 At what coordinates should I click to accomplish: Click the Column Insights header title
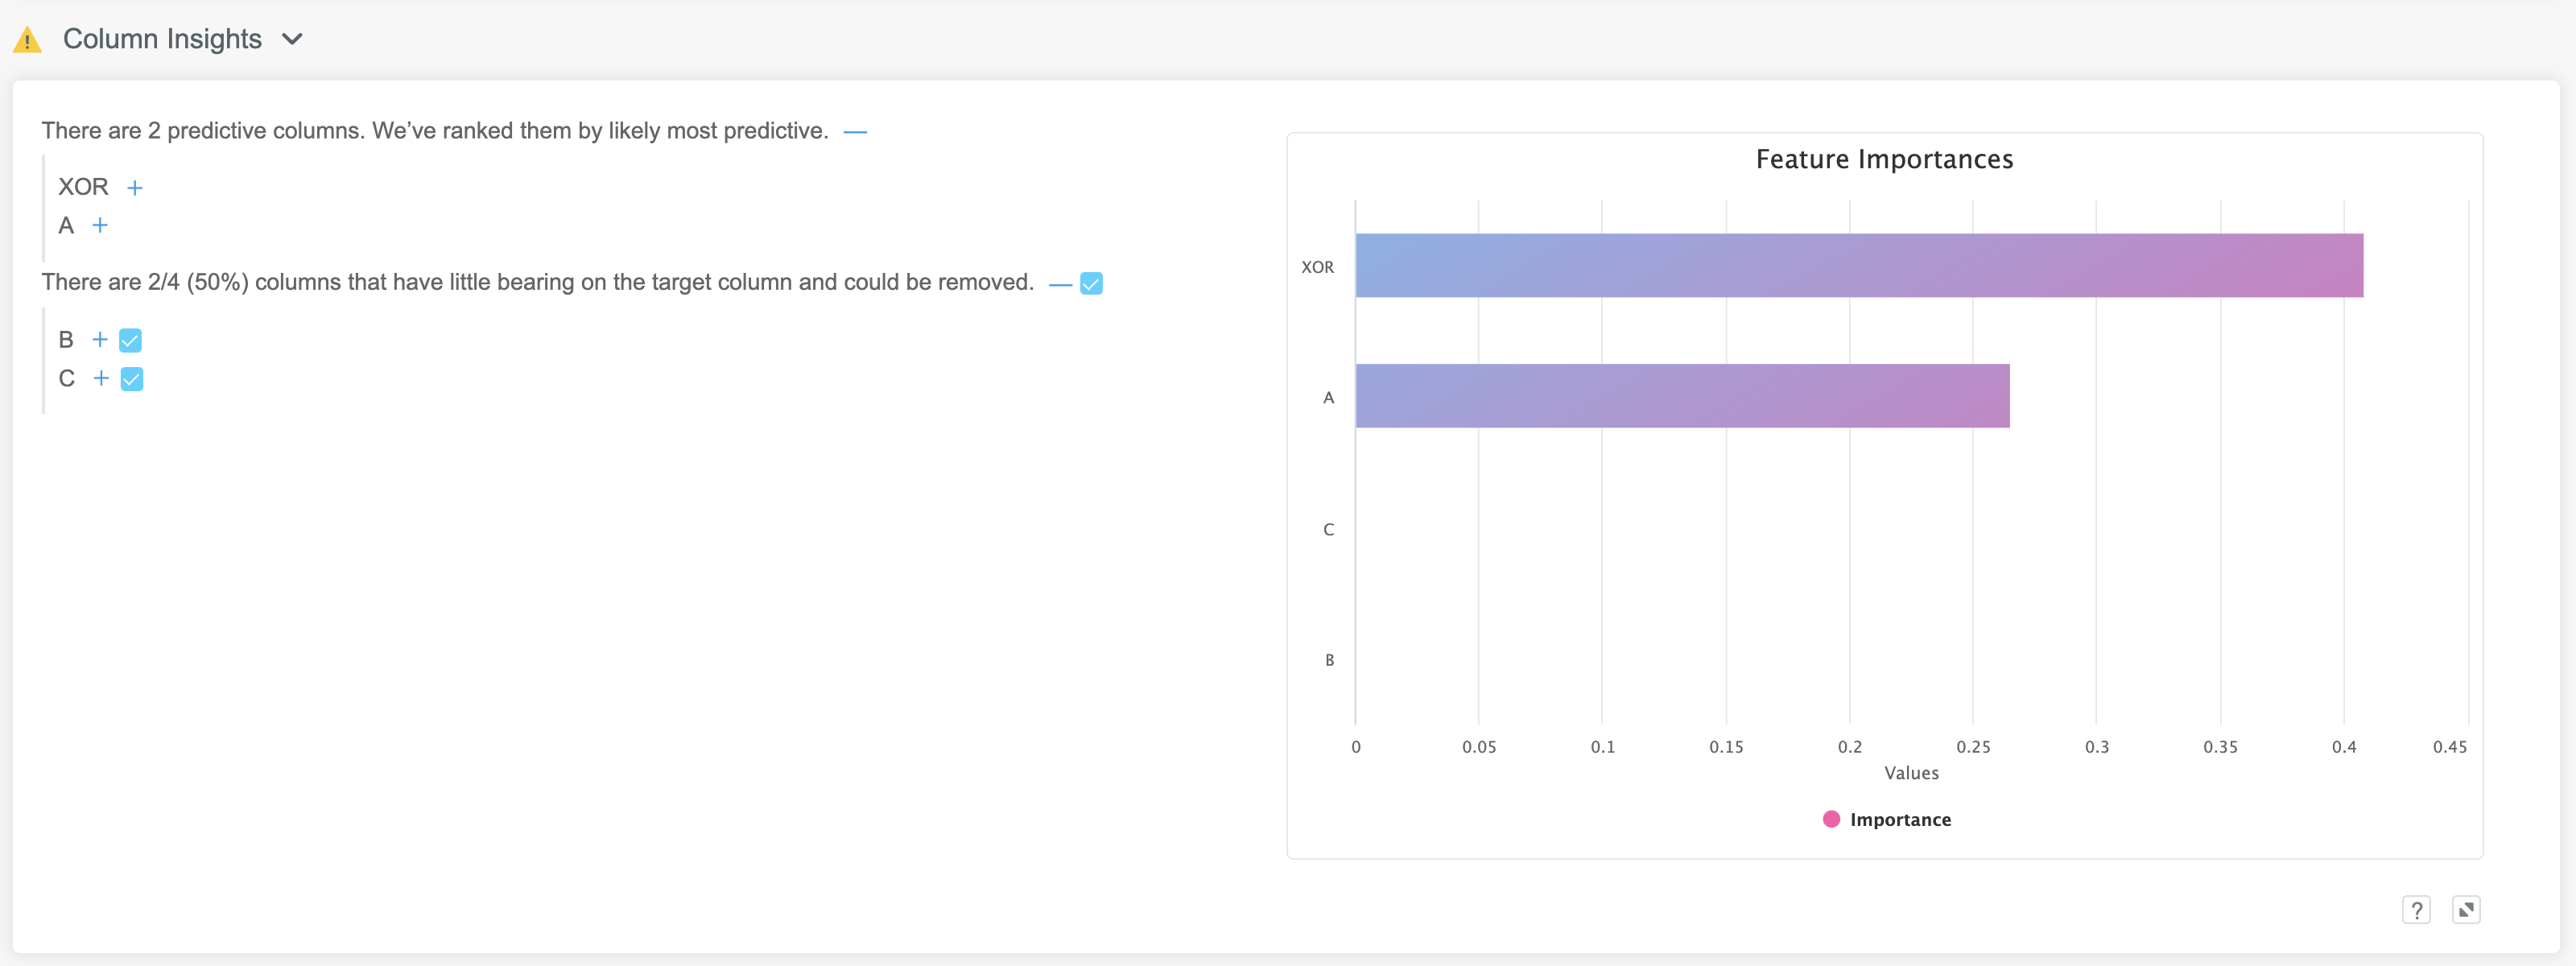[162, 39]
